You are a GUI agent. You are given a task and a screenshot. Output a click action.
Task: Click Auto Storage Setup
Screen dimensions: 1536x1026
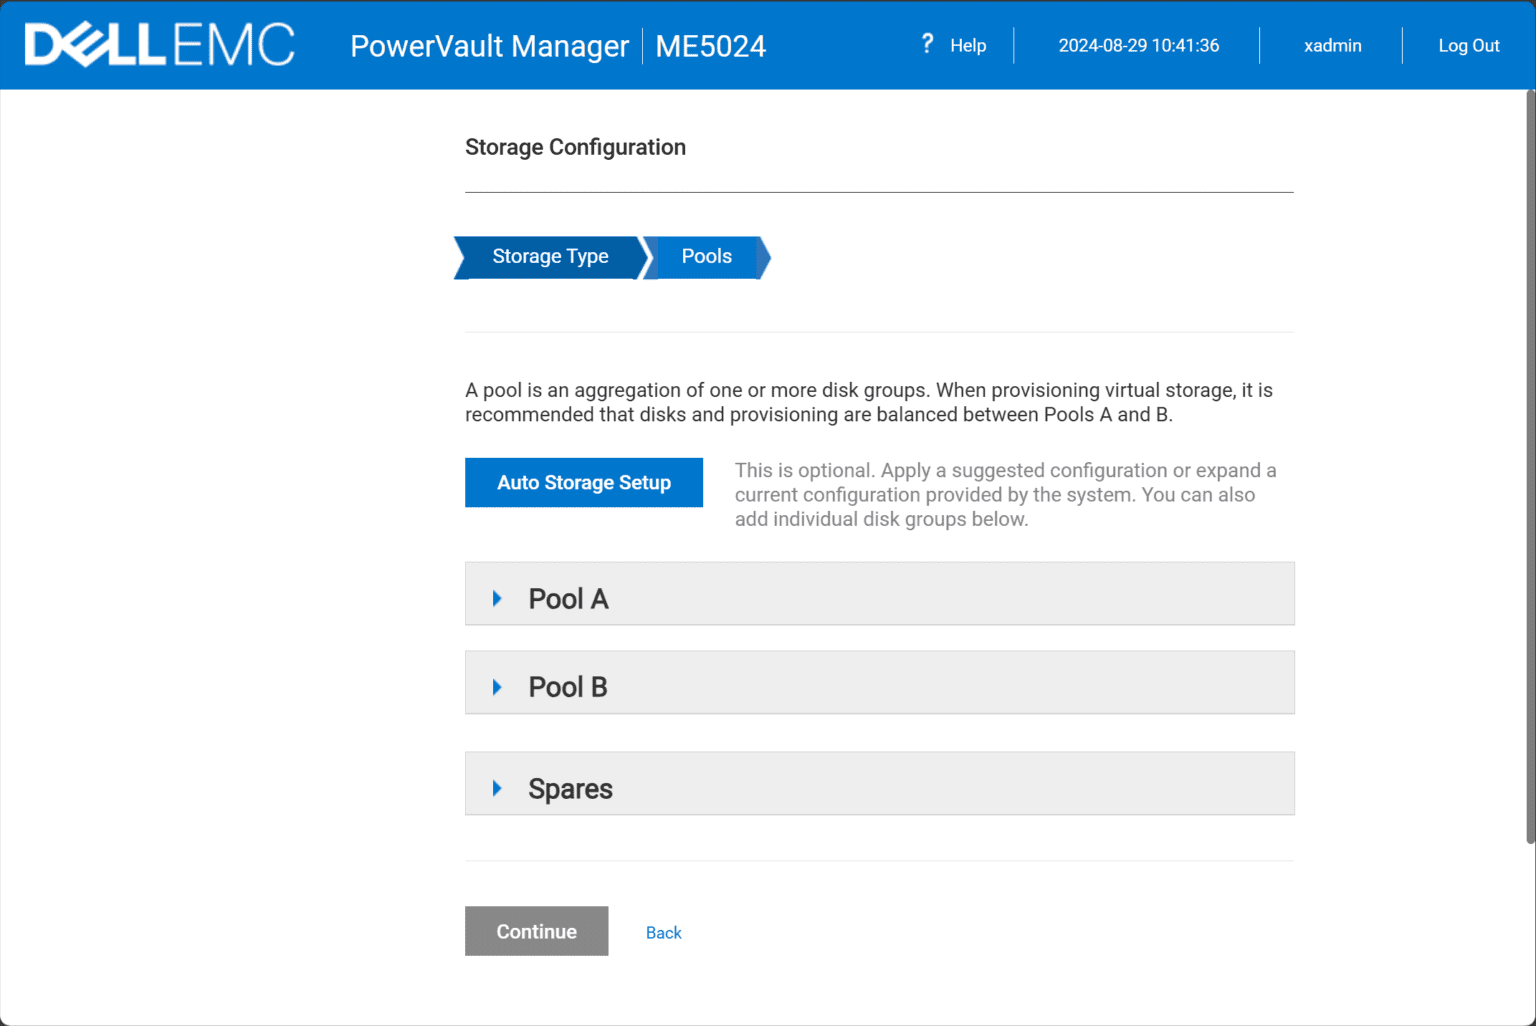(583, 482)
